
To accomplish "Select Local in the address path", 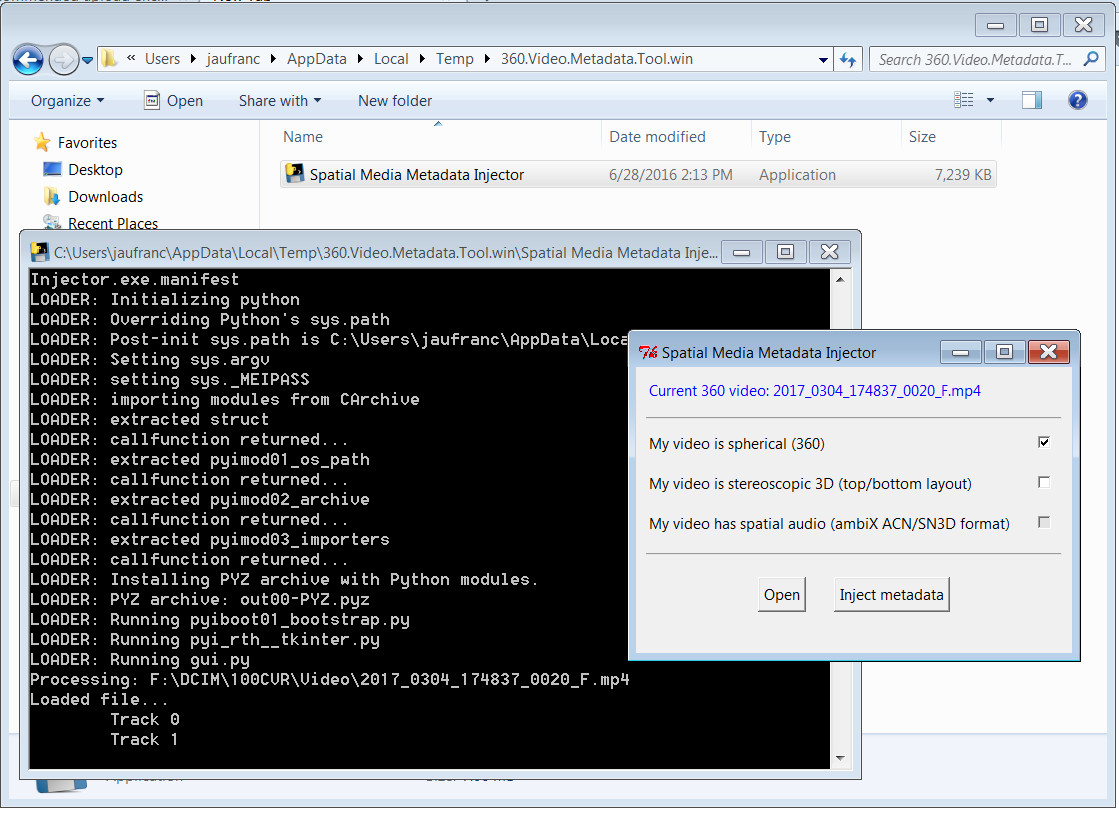I will click(x=391, y=59).
